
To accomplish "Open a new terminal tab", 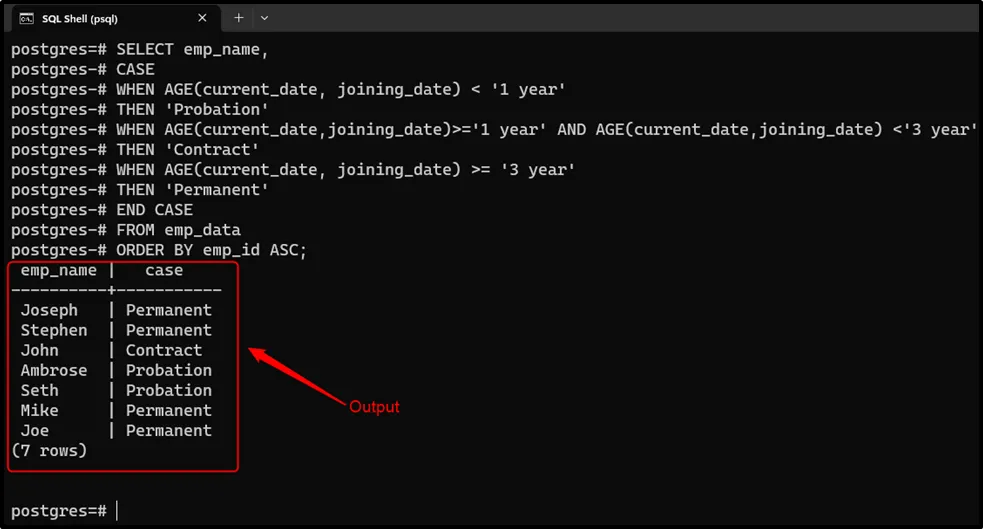I will pos(238,18).
